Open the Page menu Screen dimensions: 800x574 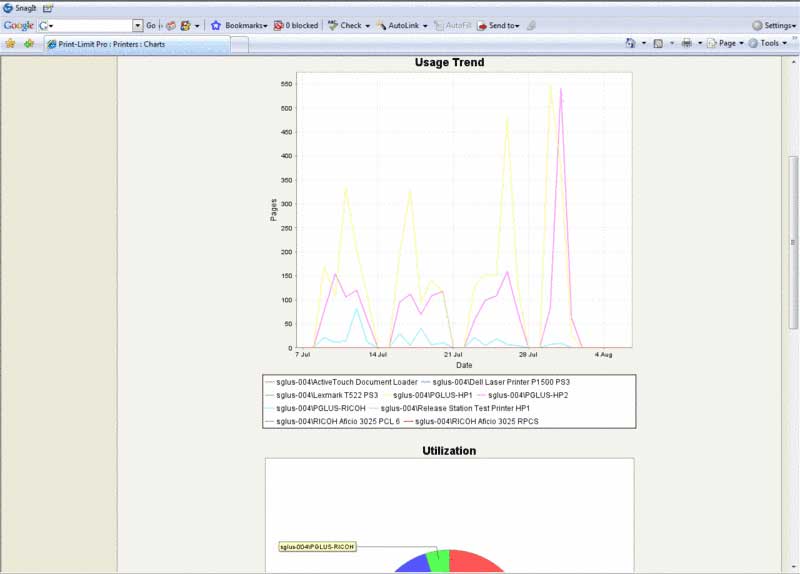click(725, 44)
